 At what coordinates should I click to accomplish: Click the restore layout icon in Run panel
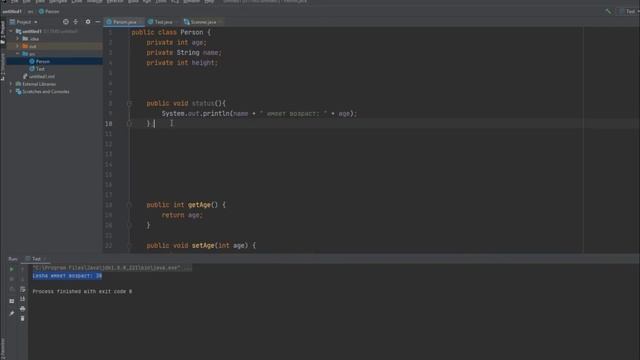11,301
